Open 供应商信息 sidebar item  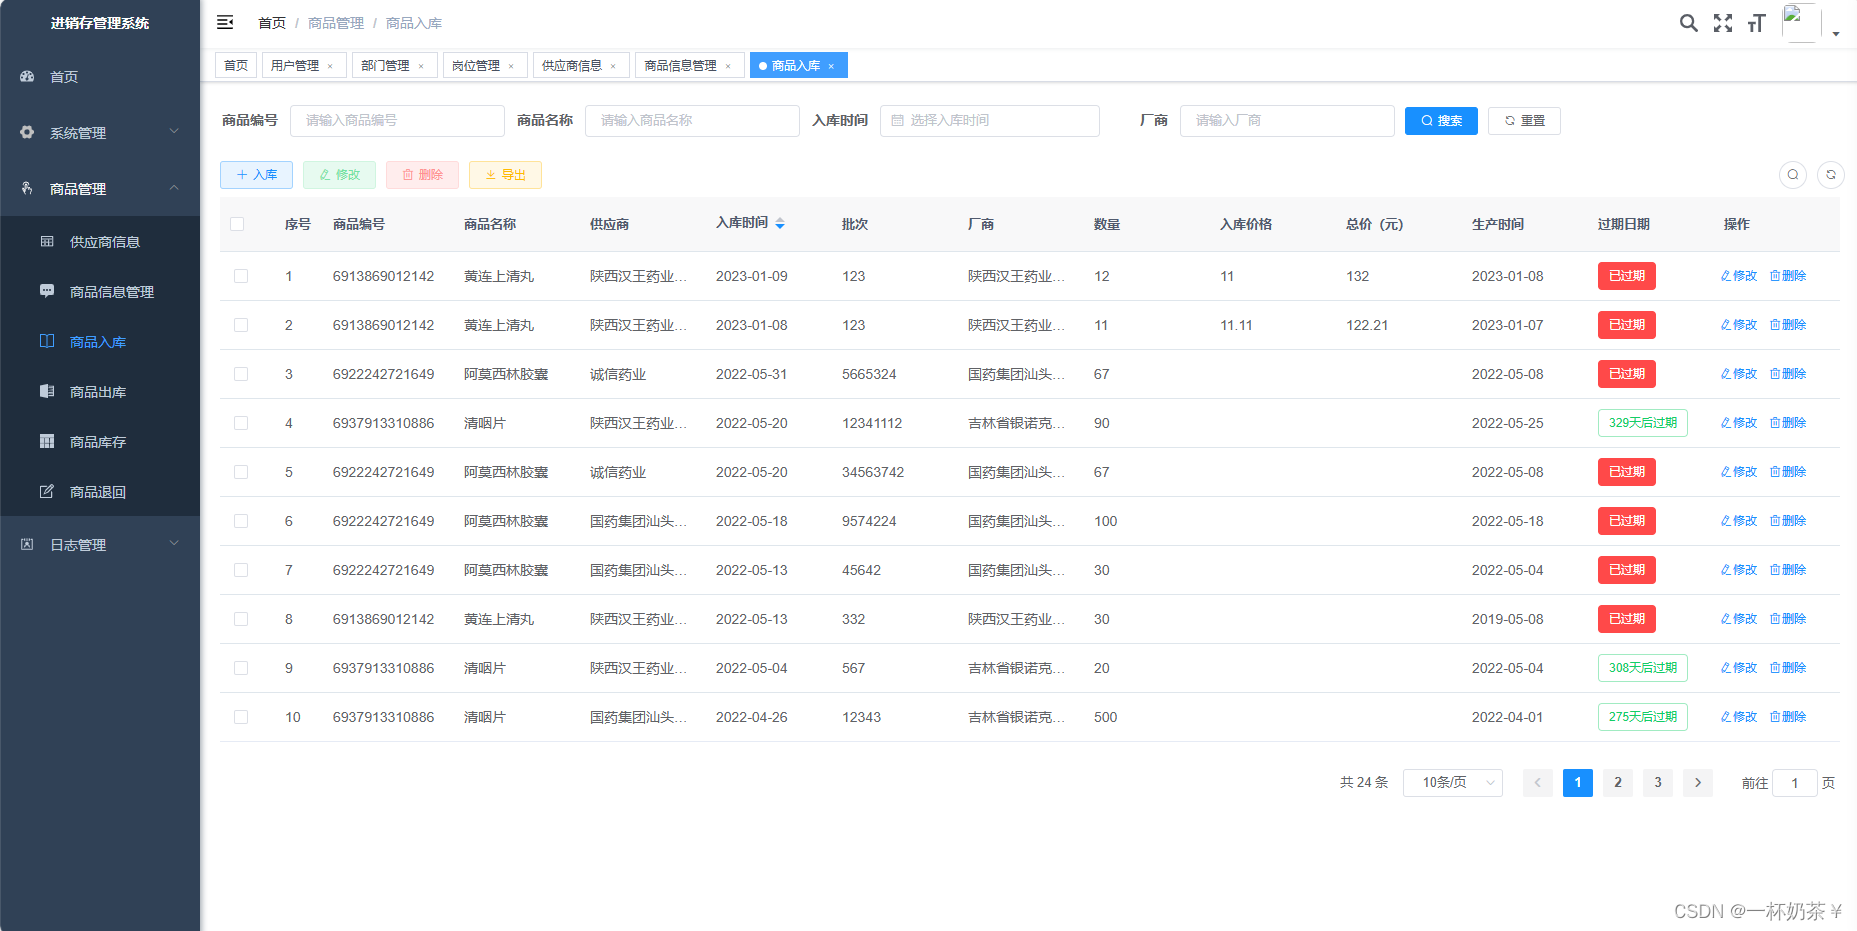tap(100, 242)
